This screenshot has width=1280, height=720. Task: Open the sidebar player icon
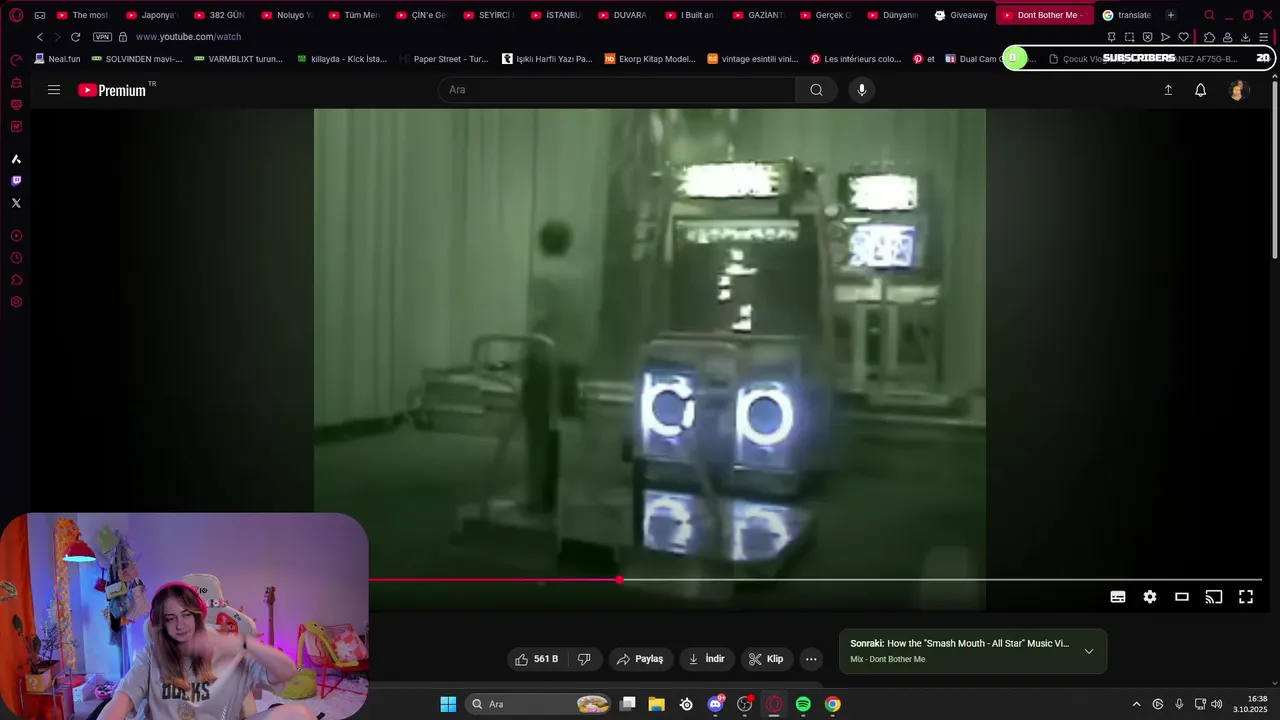point(16,236)
